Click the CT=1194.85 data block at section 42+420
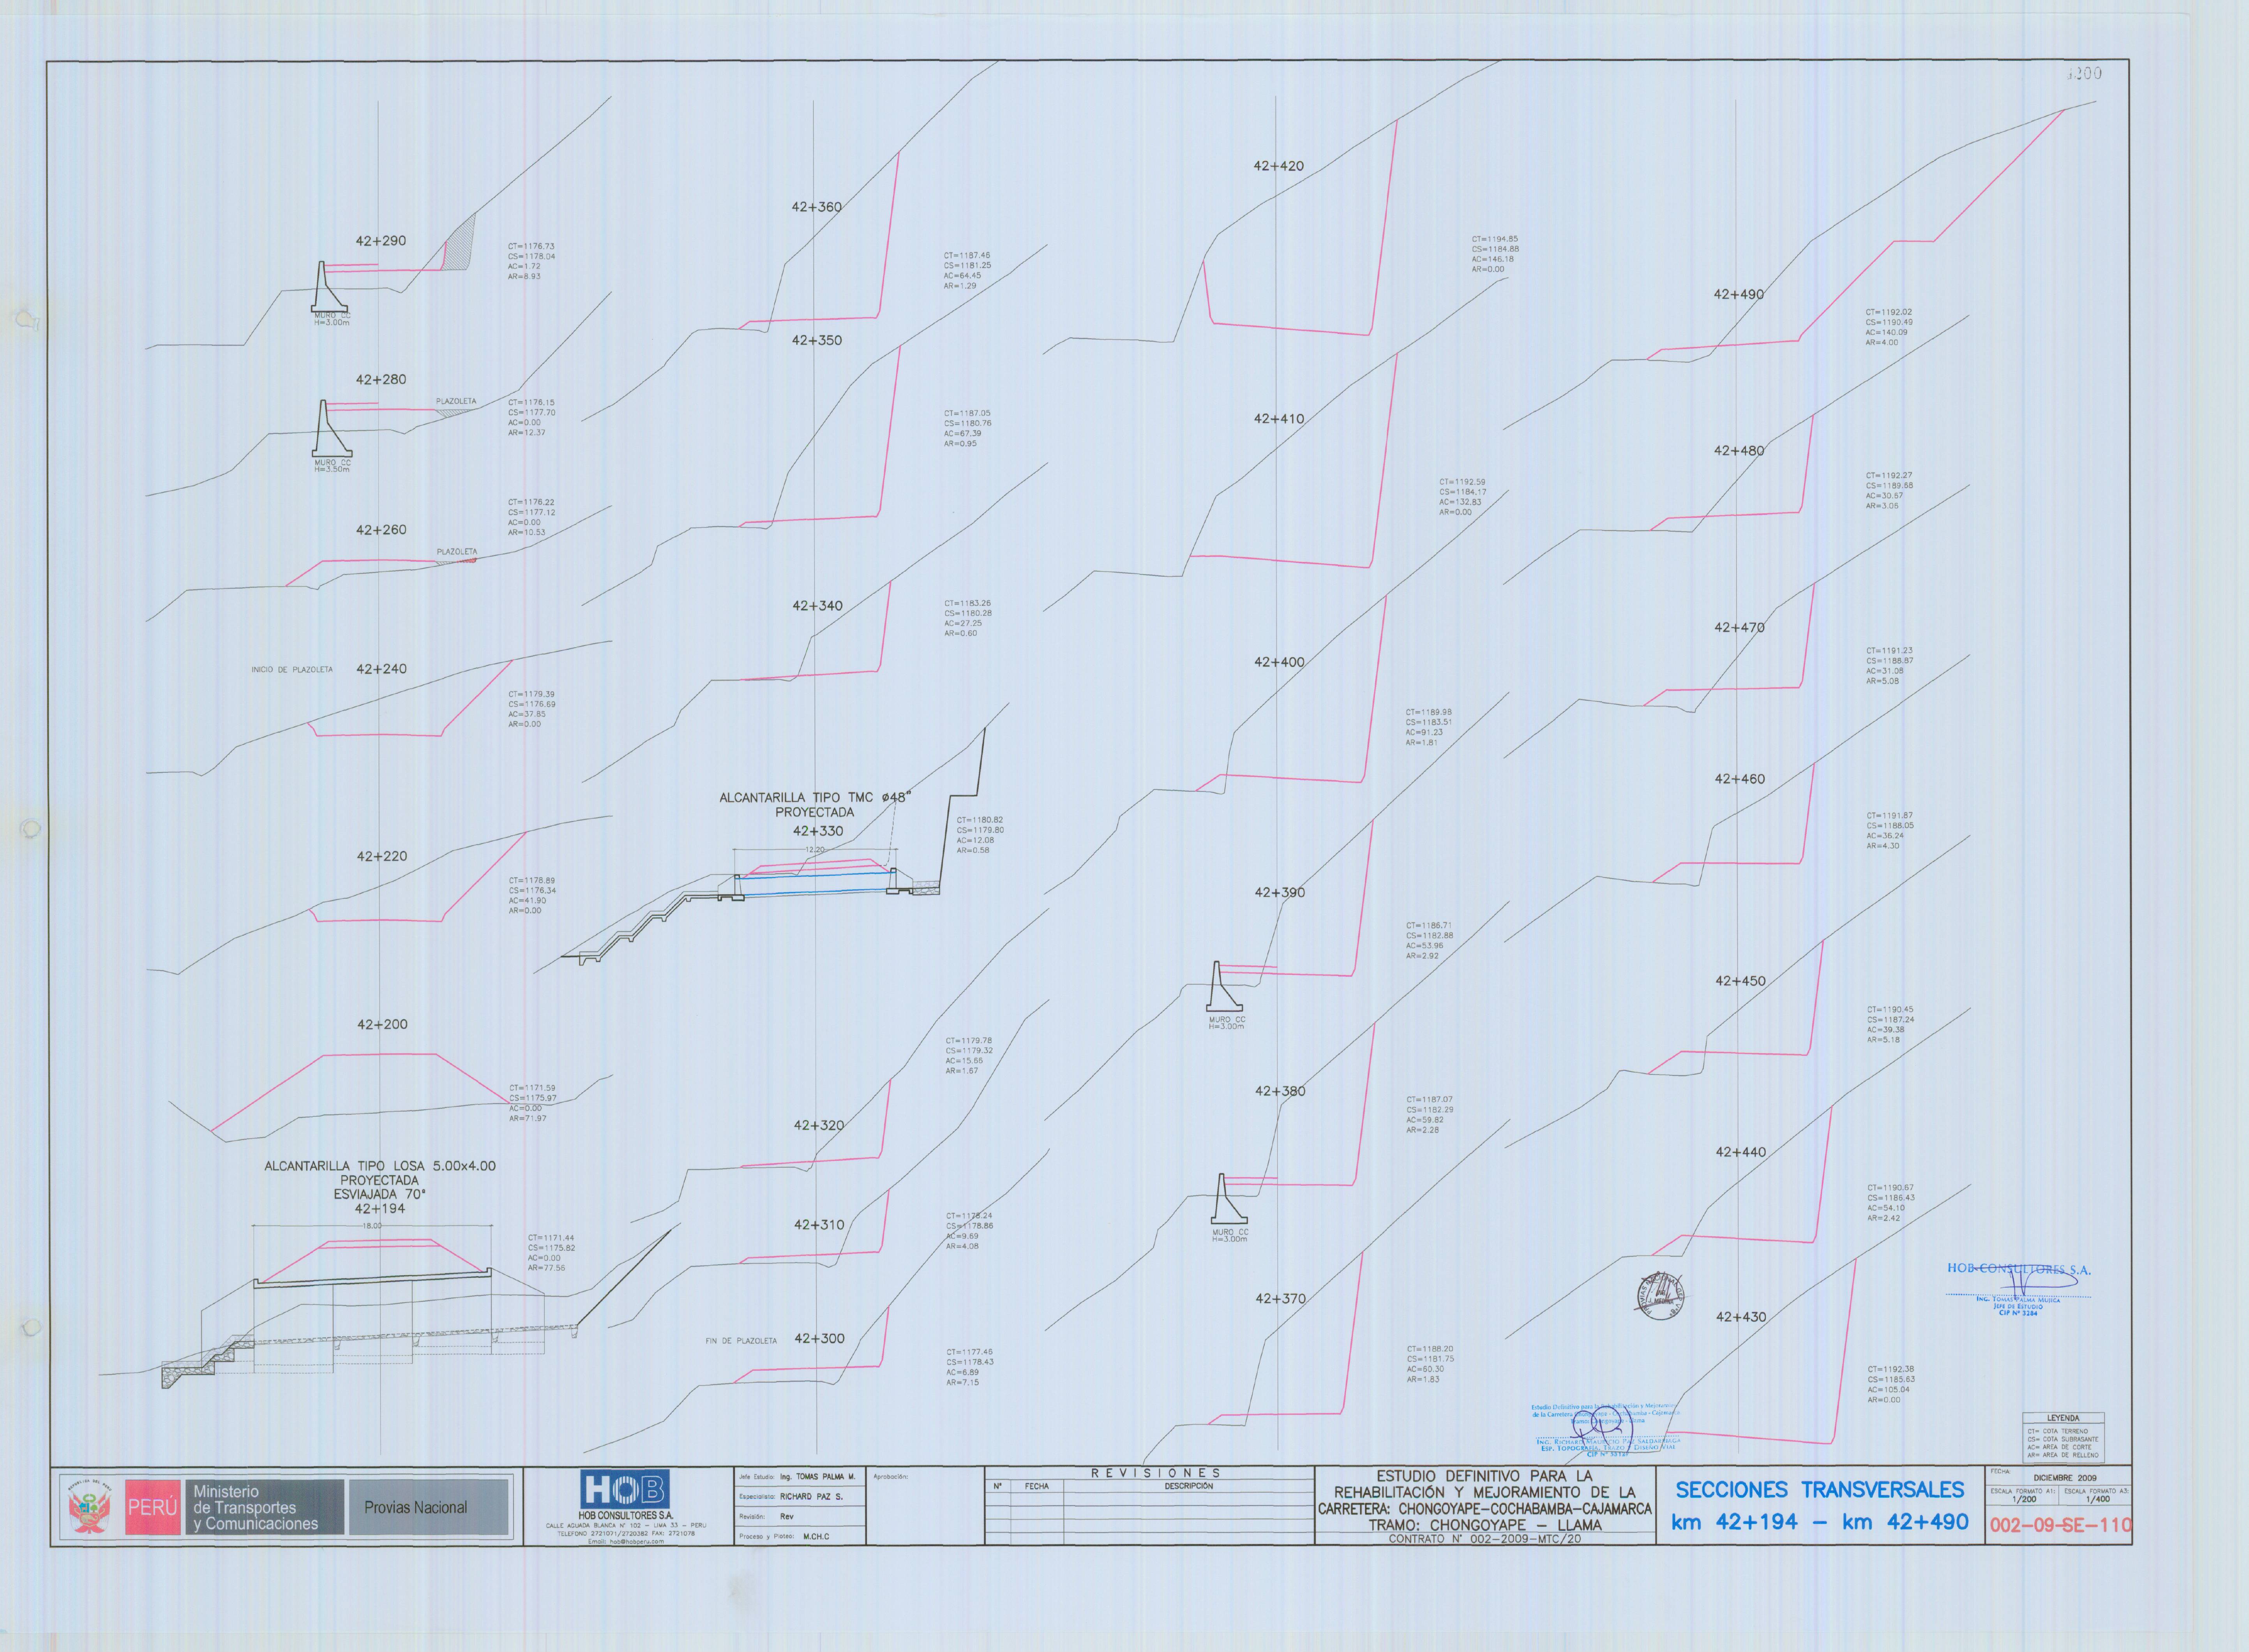Screen dimensions: 2249x1652 tap(1495, 254)
